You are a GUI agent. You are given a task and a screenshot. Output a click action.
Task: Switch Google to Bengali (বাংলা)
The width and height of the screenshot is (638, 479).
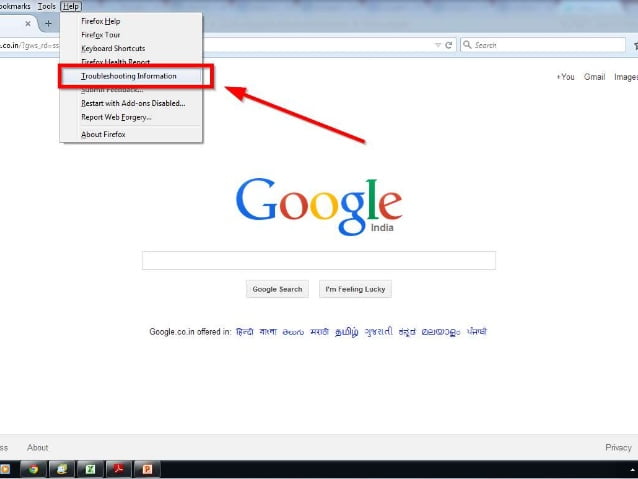[268, 332]
